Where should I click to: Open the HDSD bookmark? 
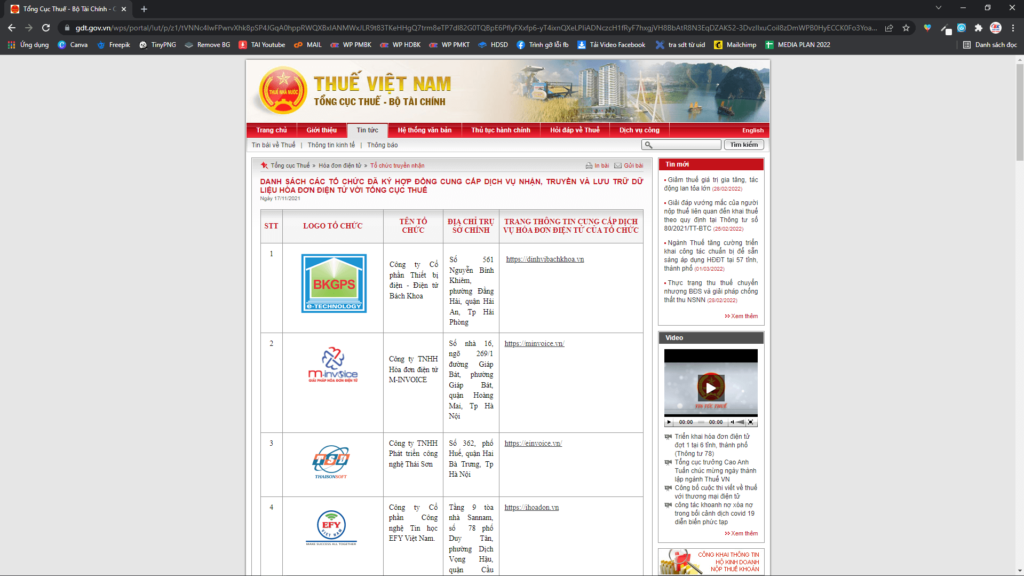[x=493, y=45]
